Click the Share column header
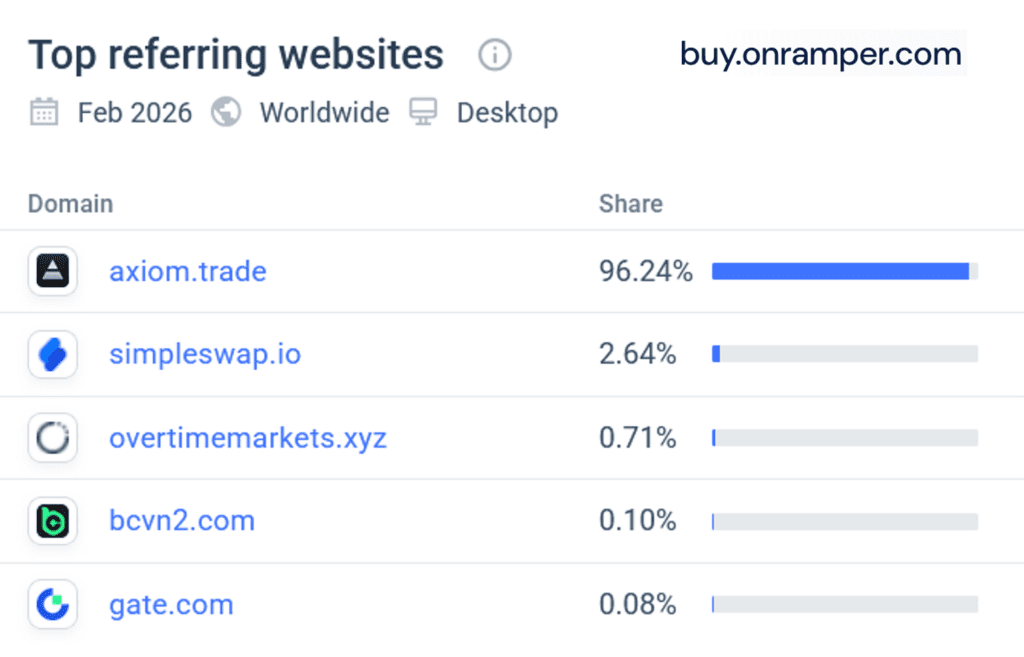This screenshot has height=657, width=1024. 630,203
